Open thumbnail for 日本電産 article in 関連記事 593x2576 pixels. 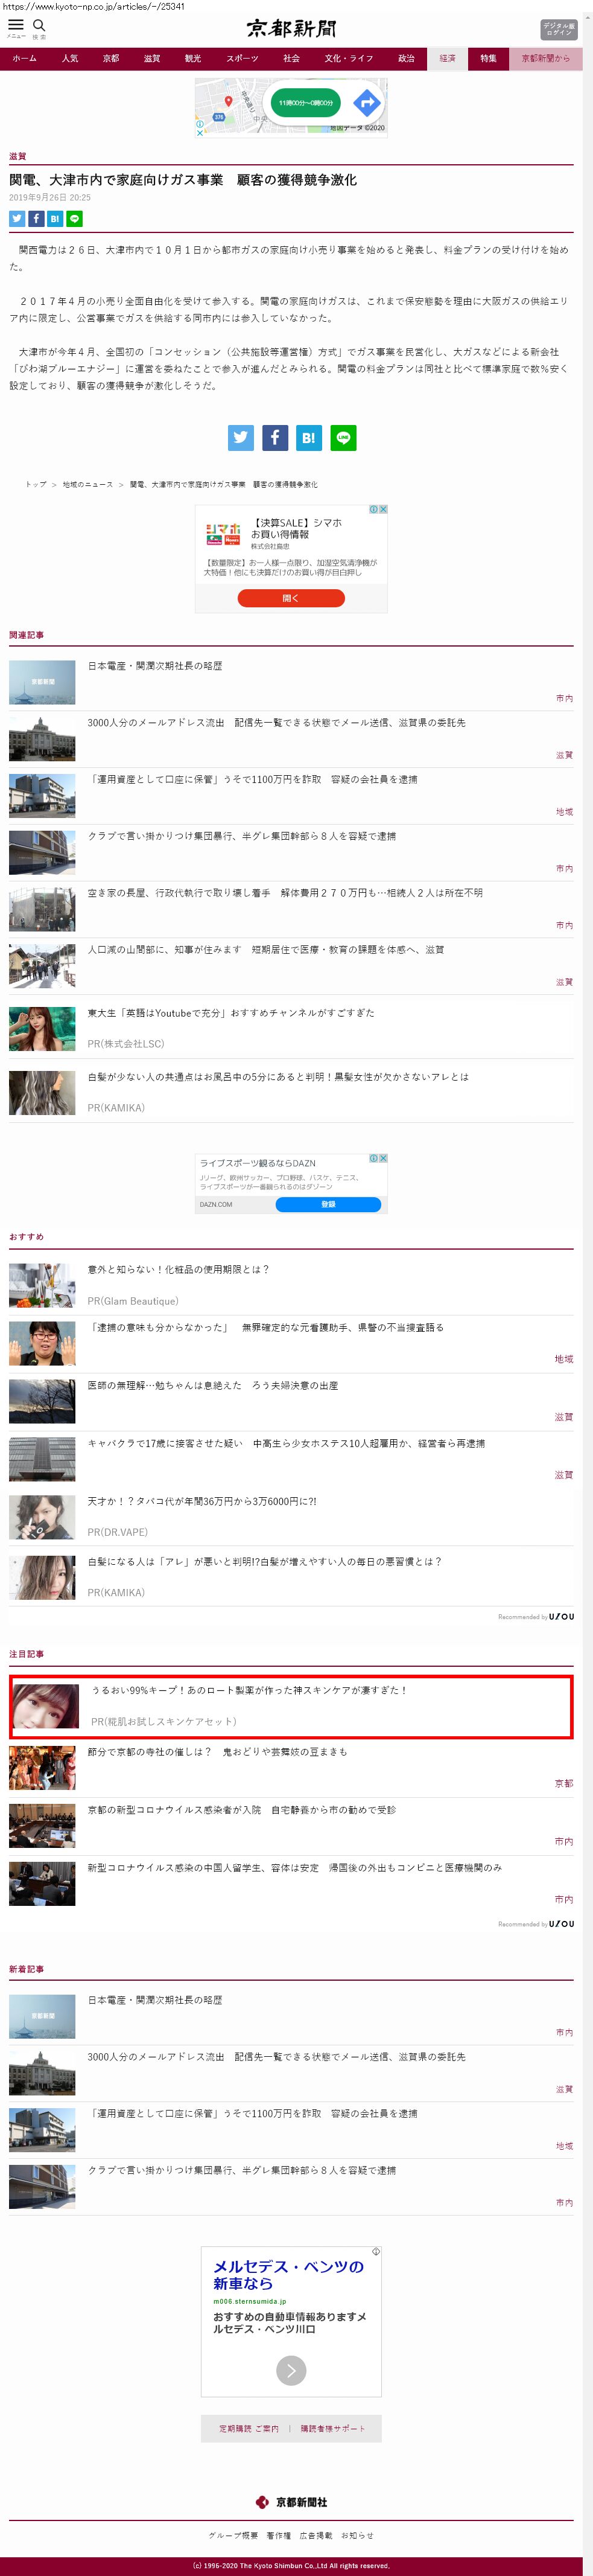click(42, 683)
